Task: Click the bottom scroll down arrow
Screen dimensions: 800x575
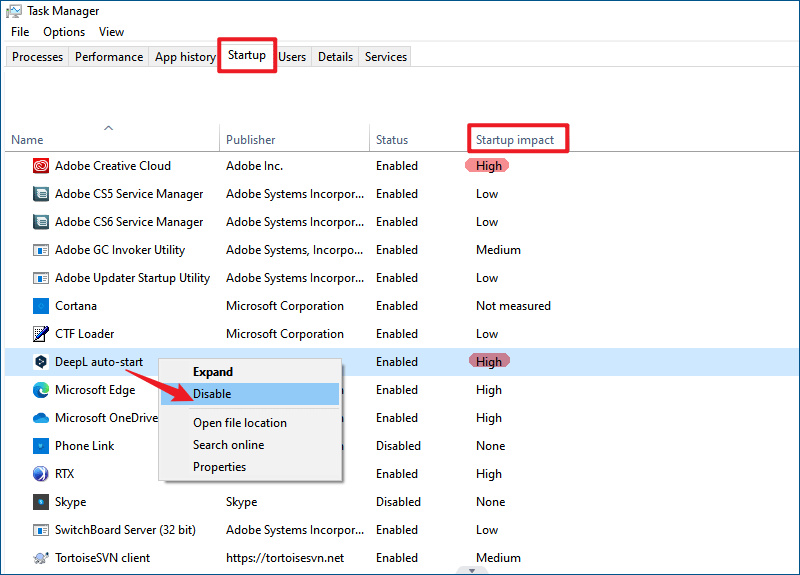Action: pos(472,571)
